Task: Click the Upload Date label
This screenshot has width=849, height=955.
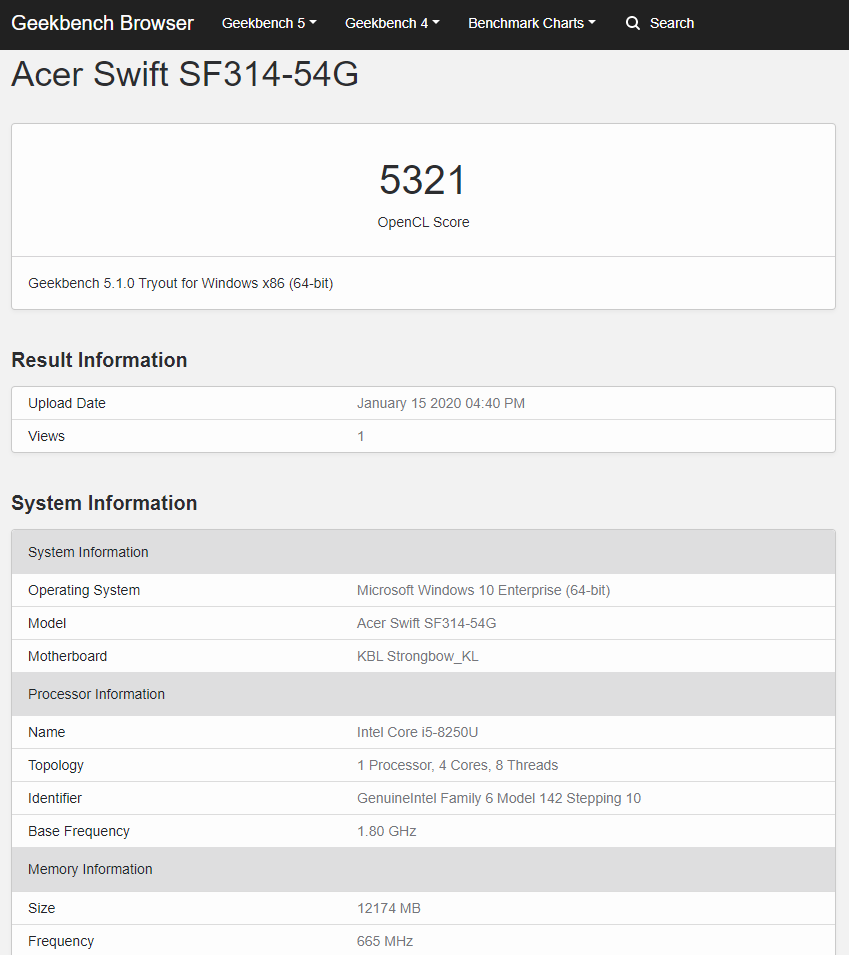Action: [67, 403]
